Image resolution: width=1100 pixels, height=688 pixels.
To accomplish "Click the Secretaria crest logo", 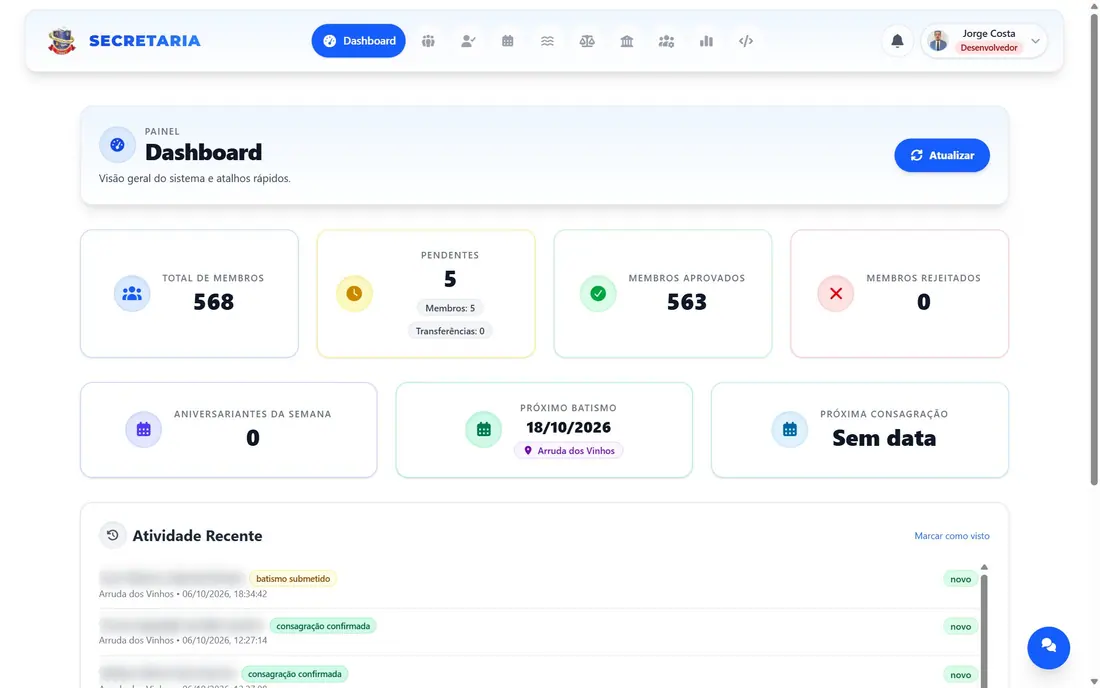I will [62, 41].
